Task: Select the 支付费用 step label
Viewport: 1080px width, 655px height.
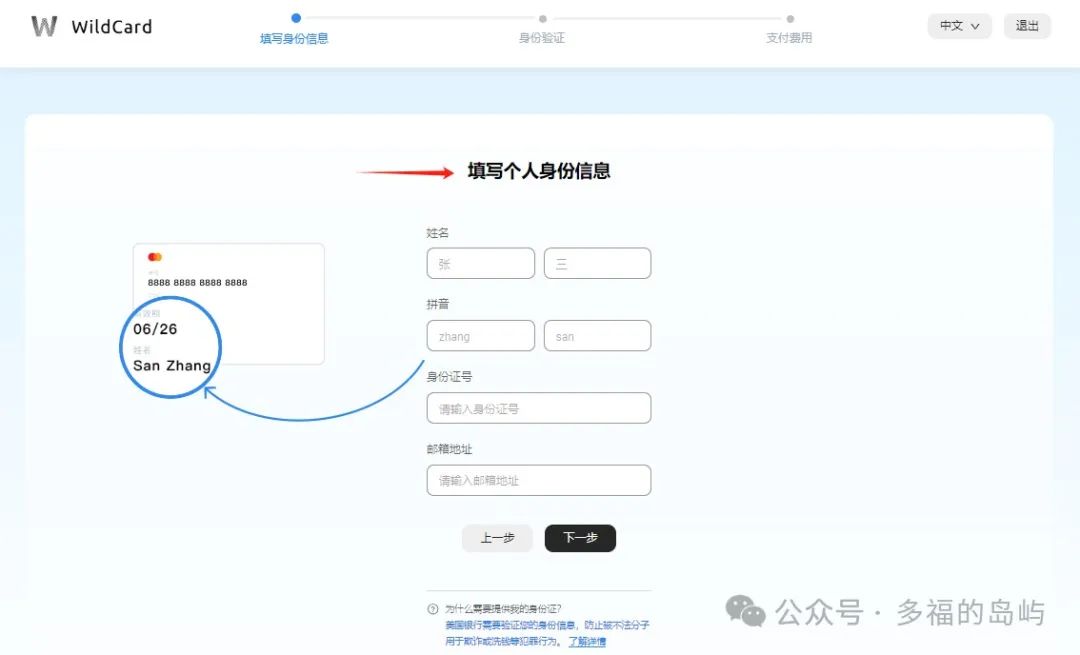Action: coord(789,38)
